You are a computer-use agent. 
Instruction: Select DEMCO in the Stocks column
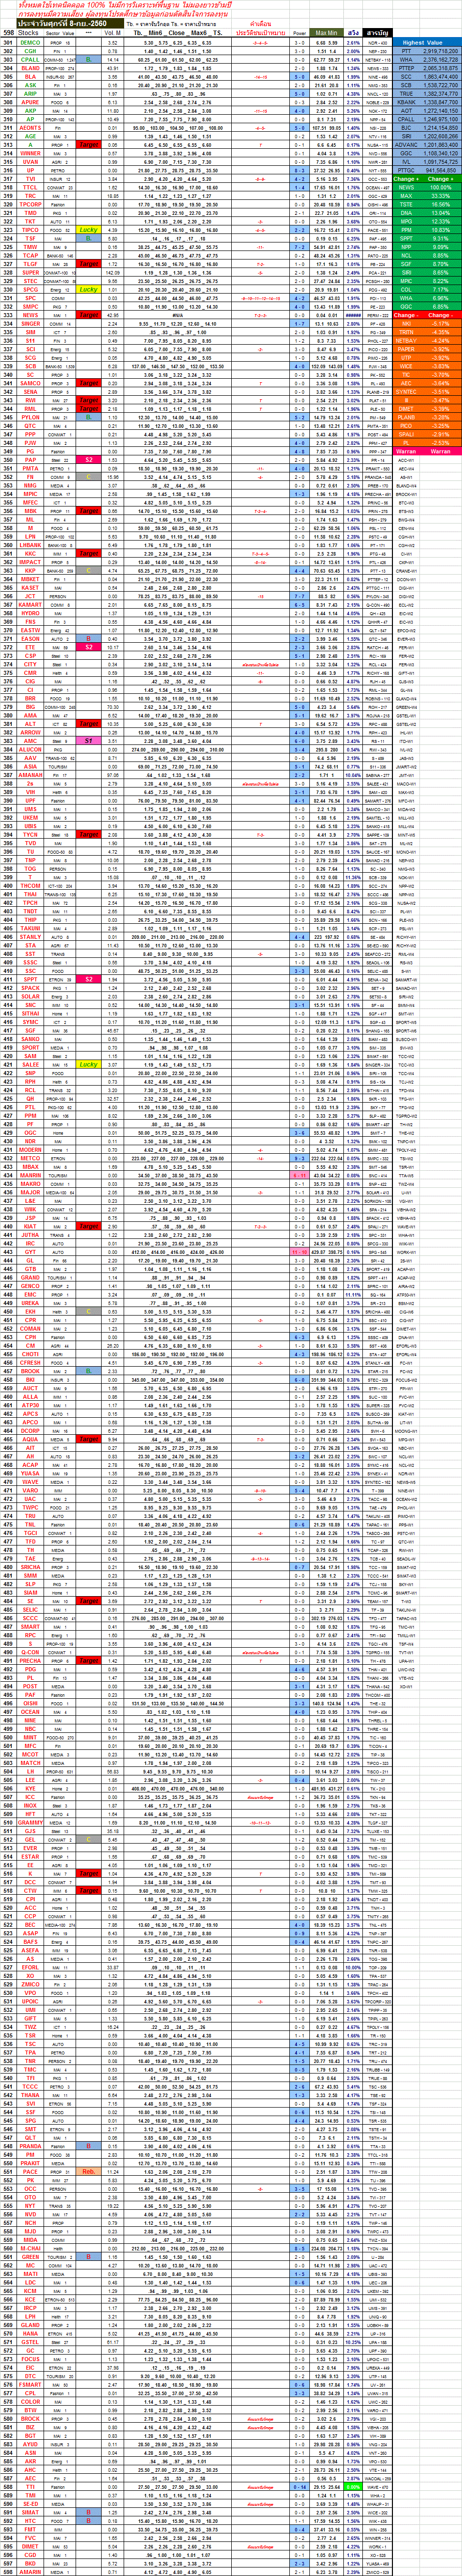tap(30, 43)
